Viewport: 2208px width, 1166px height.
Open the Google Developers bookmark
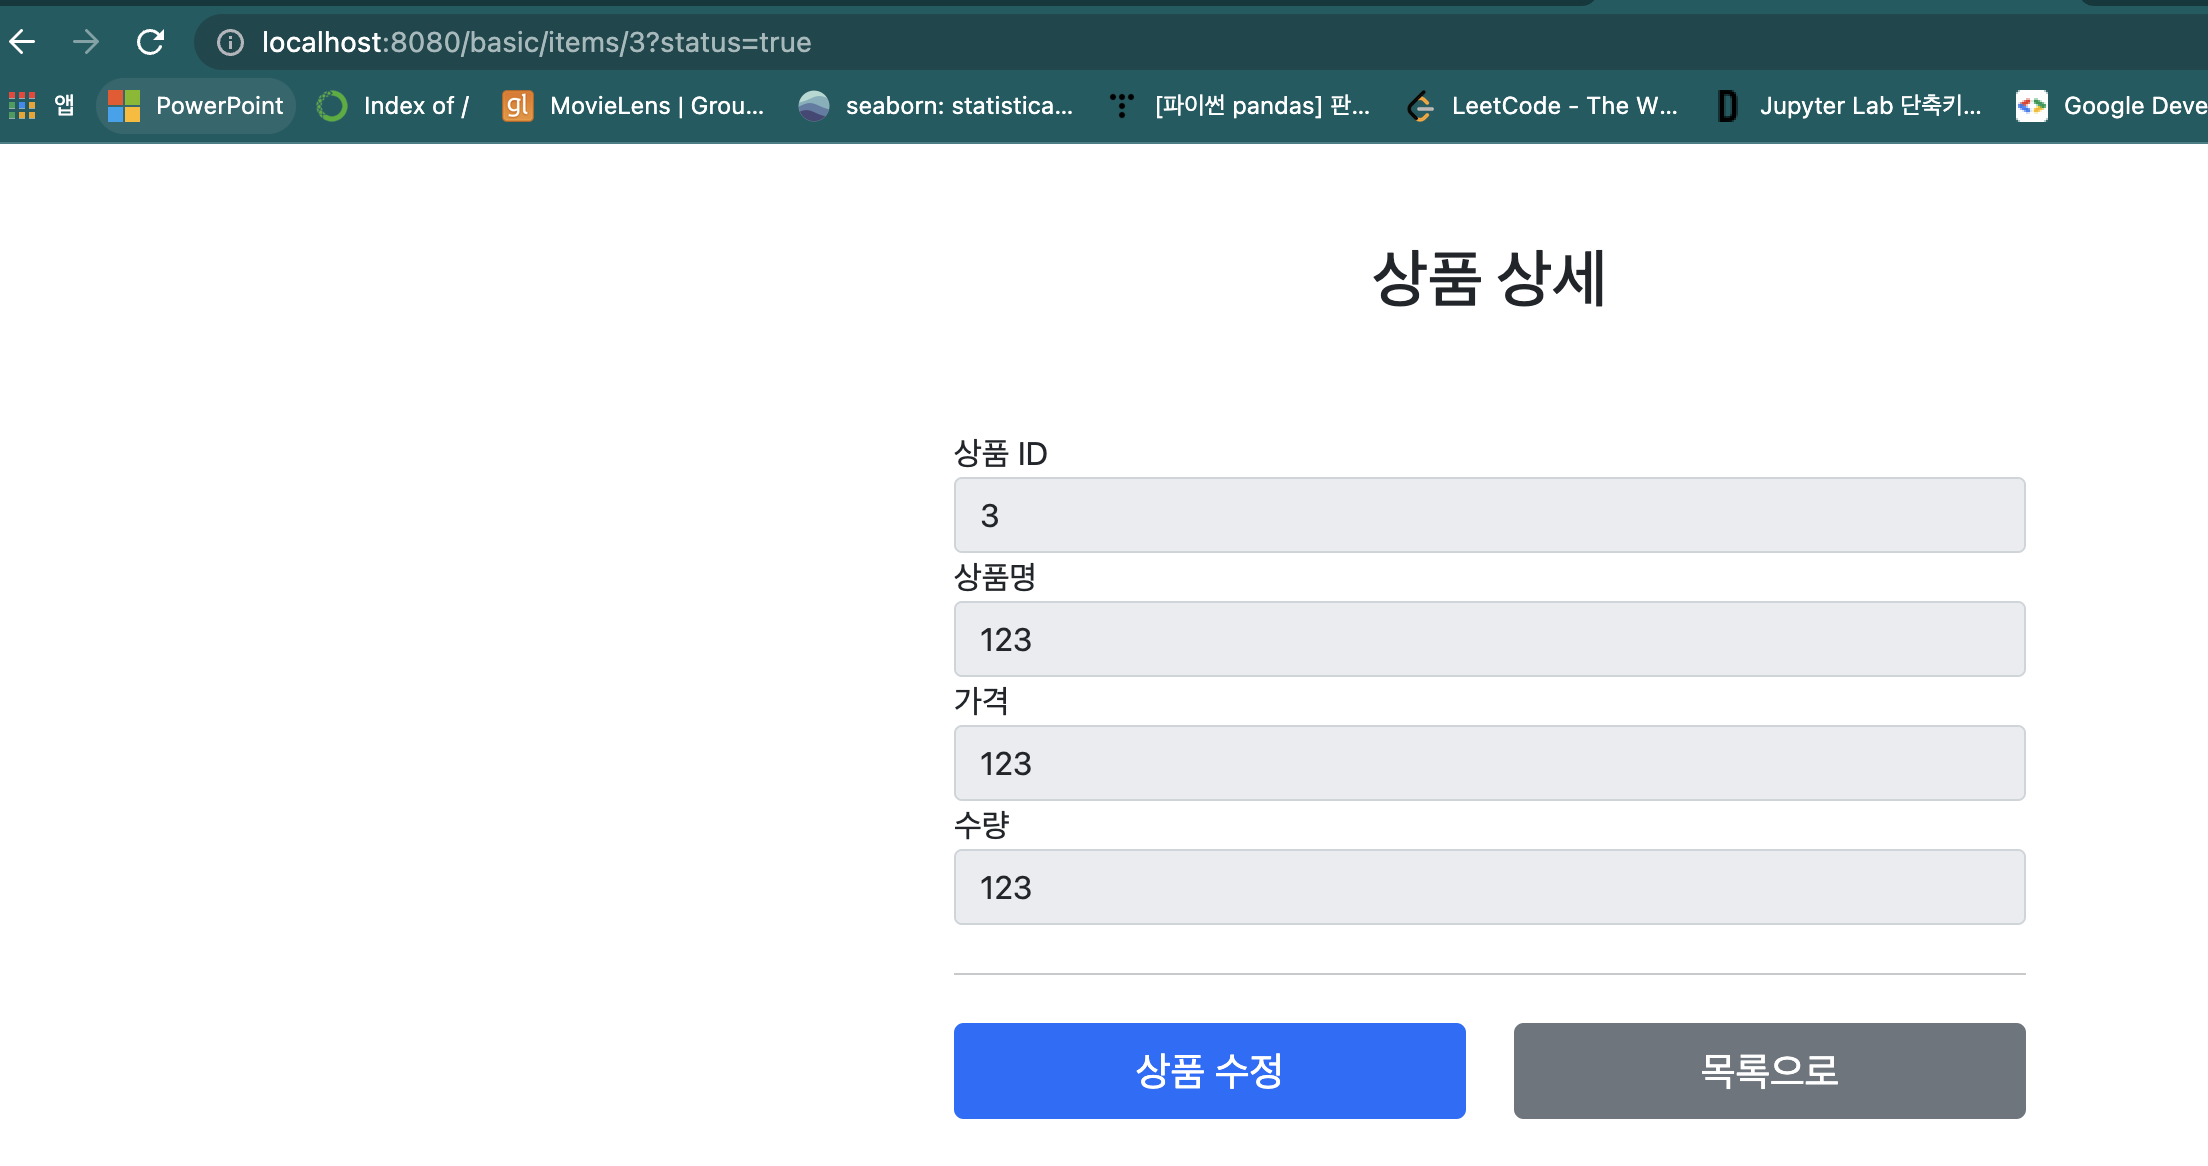pyautogui.click(x=2112, y=105)
